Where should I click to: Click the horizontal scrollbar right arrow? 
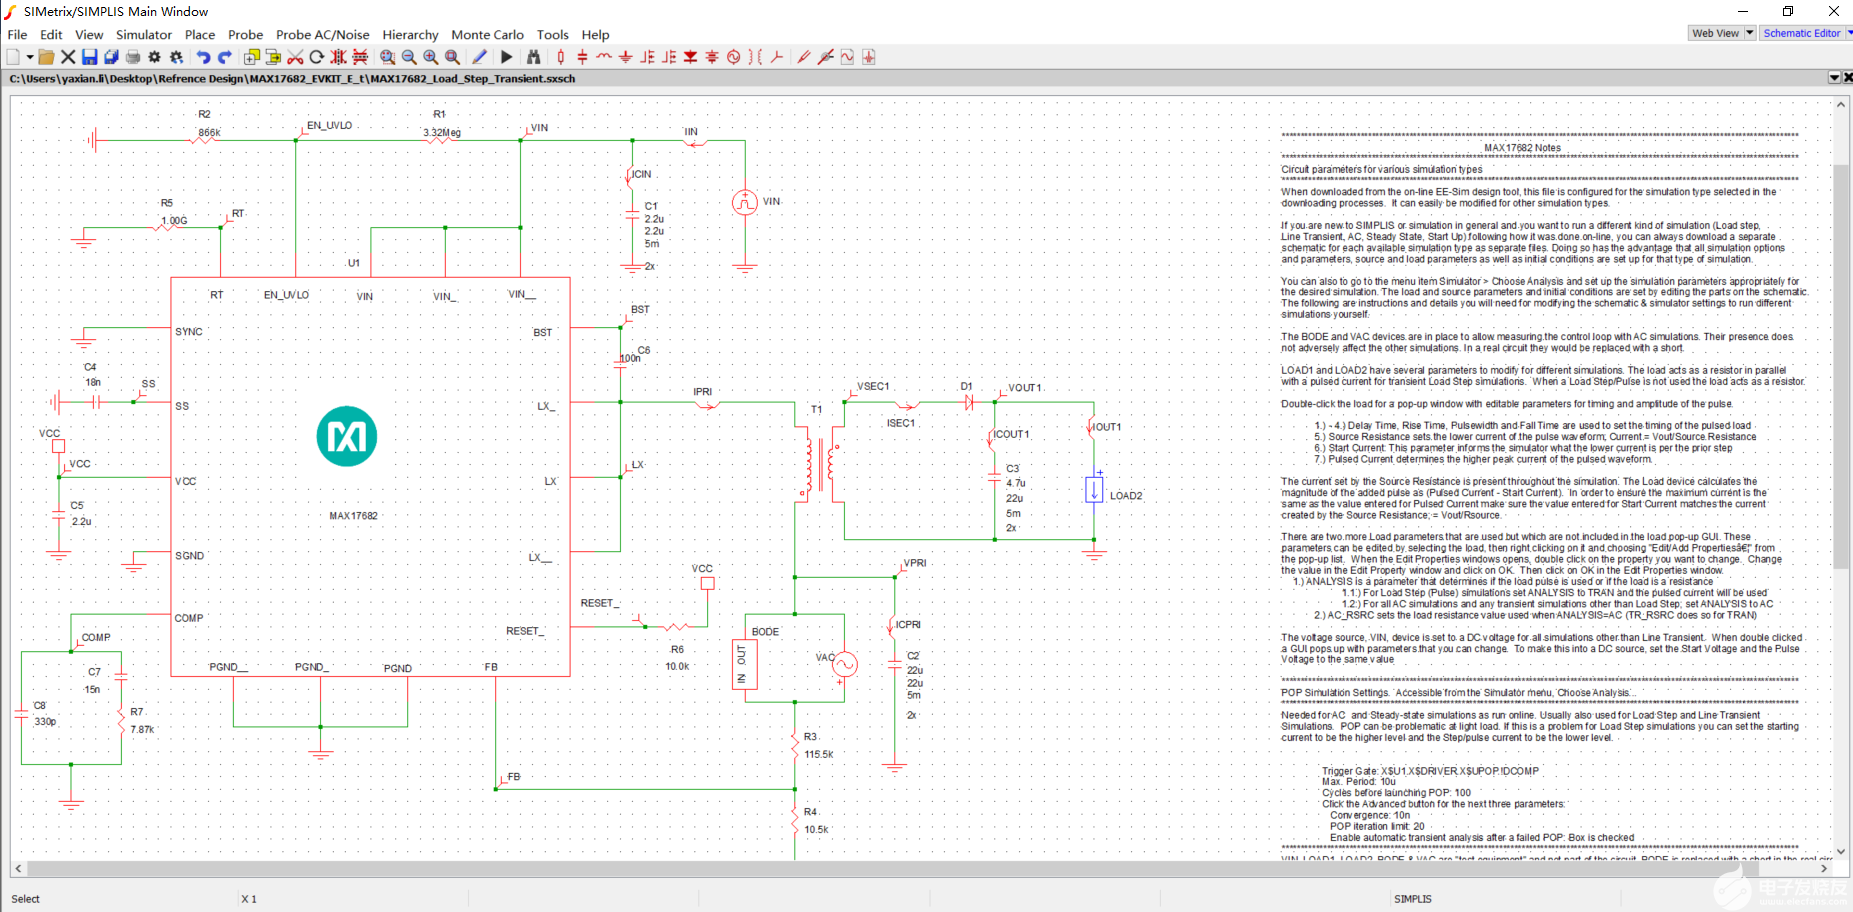pyautogui.click(x=1824, y=868)
